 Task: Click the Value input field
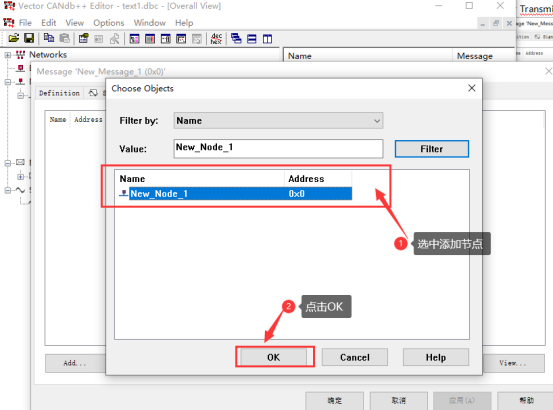tap(278, 148)
